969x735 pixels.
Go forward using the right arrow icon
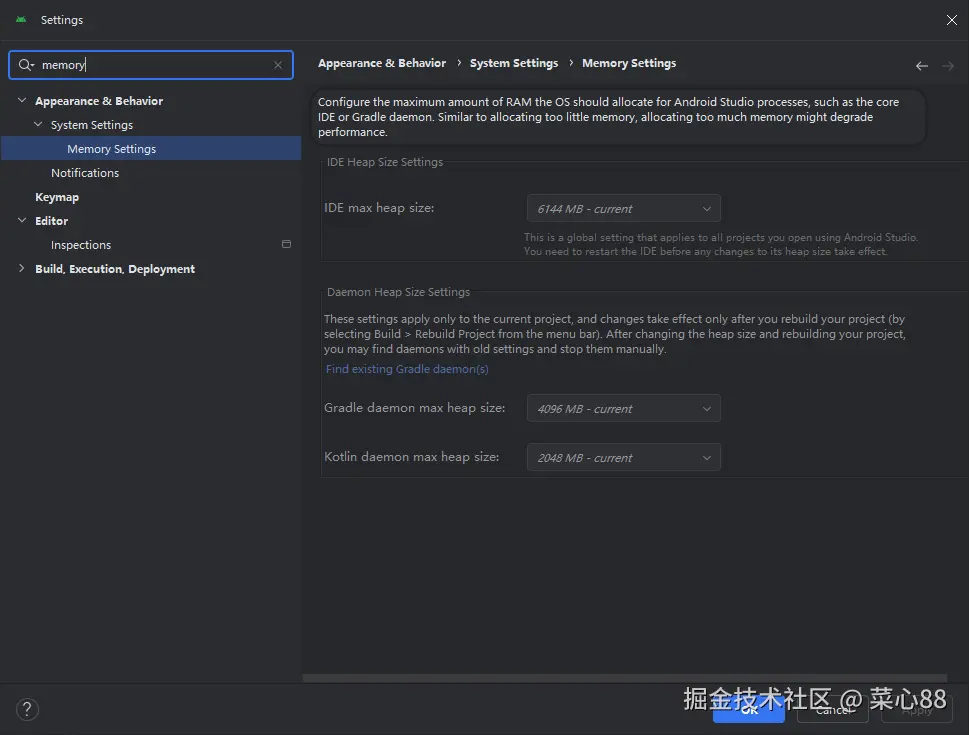[948, 66]
